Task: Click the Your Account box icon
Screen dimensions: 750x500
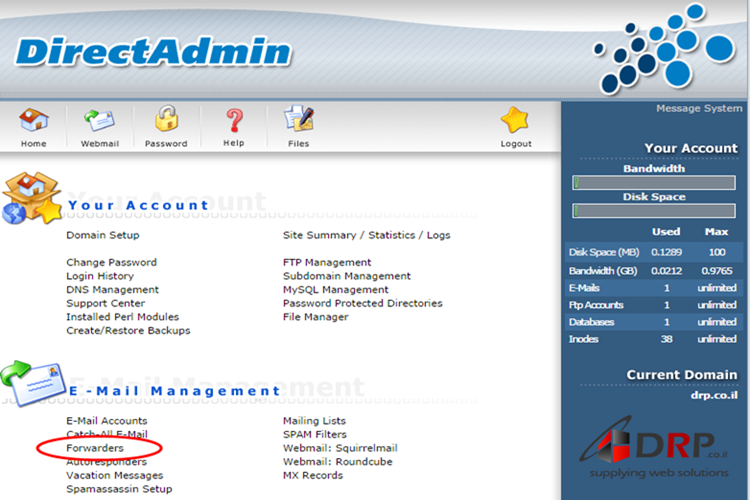Action: coord(32,199)
